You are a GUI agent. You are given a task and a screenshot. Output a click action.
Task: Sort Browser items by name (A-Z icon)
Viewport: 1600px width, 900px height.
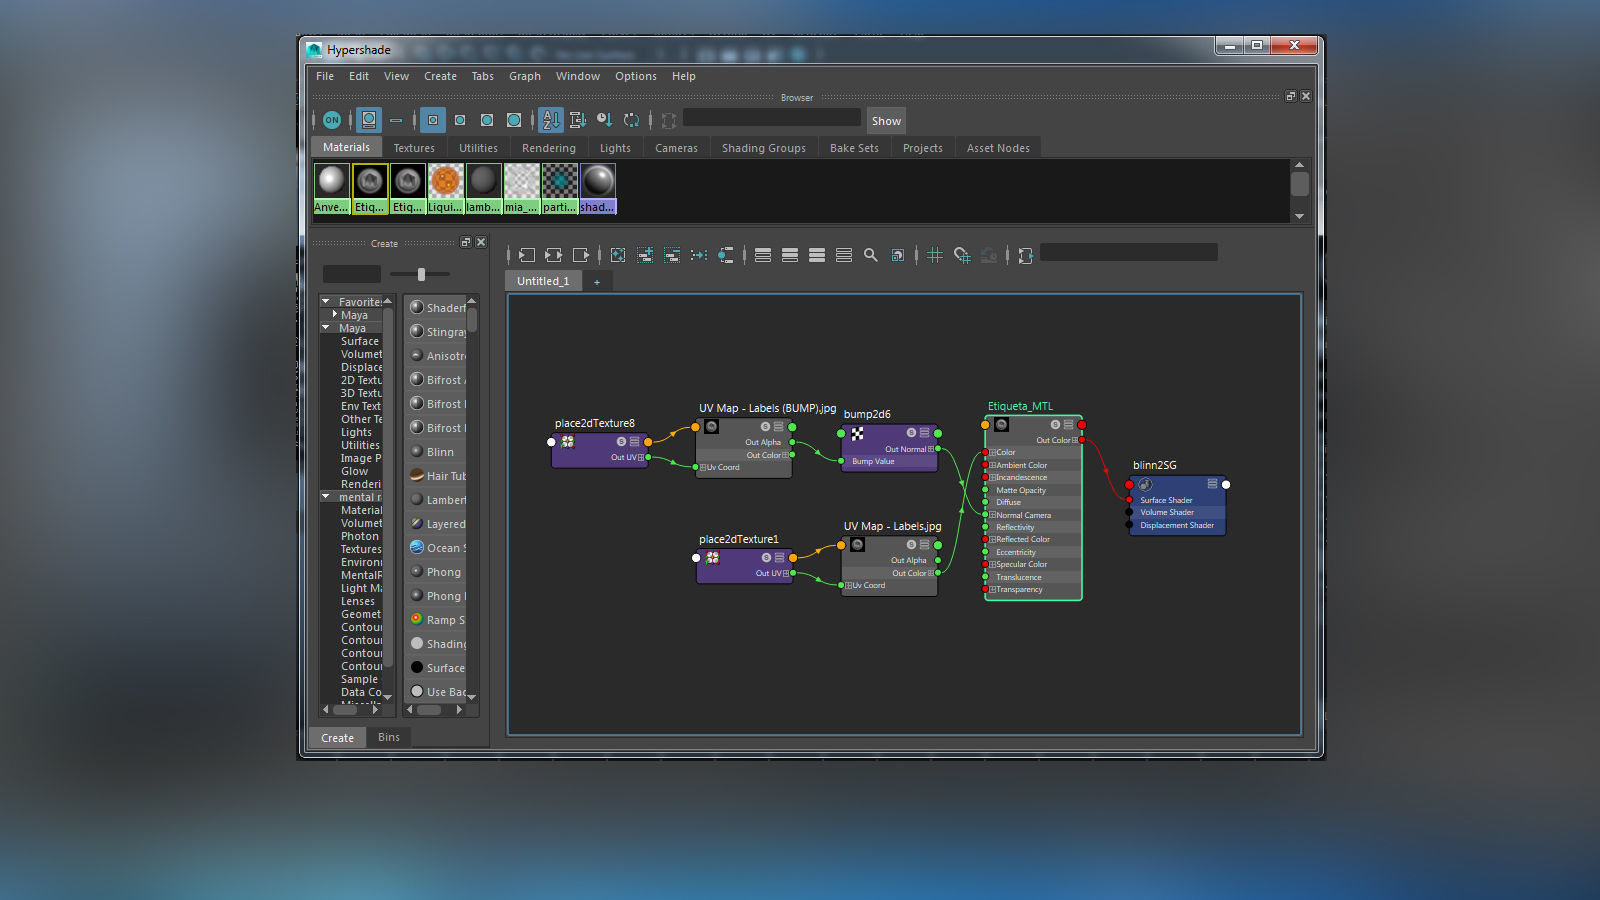551,120
